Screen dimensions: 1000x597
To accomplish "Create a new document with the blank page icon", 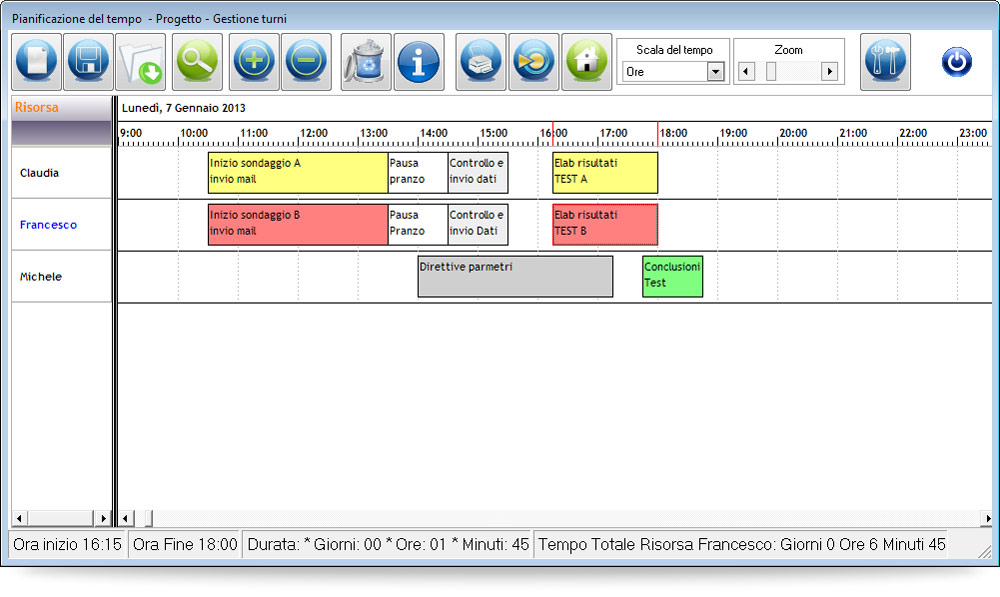I will click(36, 62).
